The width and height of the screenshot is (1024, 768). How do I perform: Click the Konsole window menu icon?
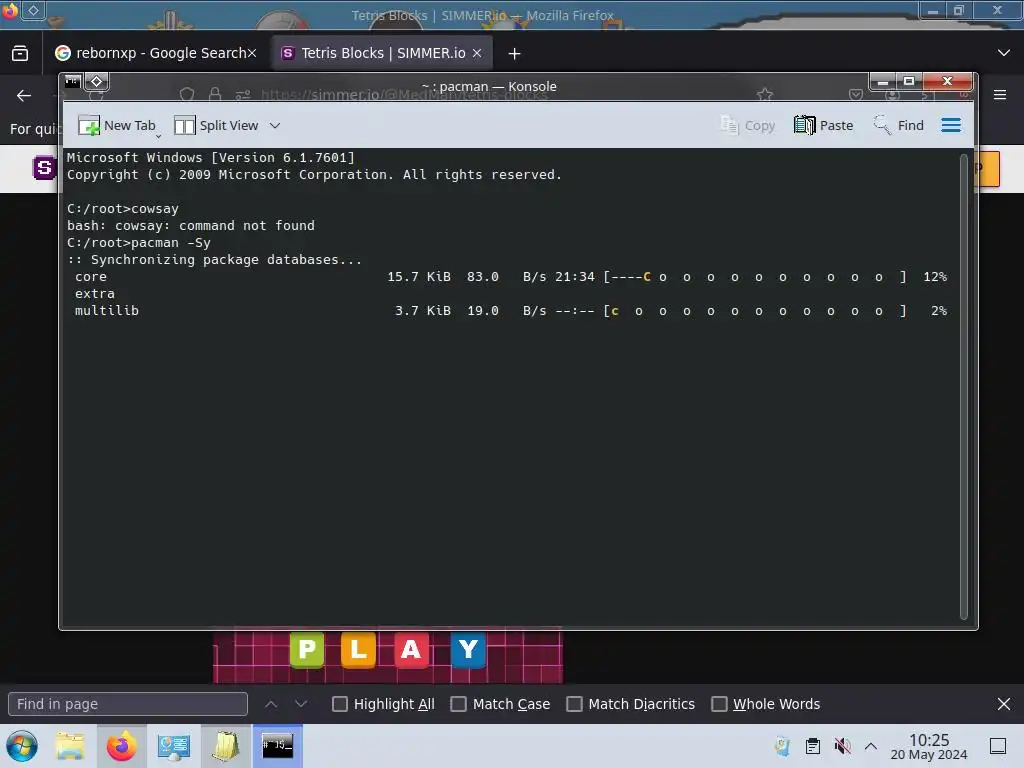click(72, 82)
